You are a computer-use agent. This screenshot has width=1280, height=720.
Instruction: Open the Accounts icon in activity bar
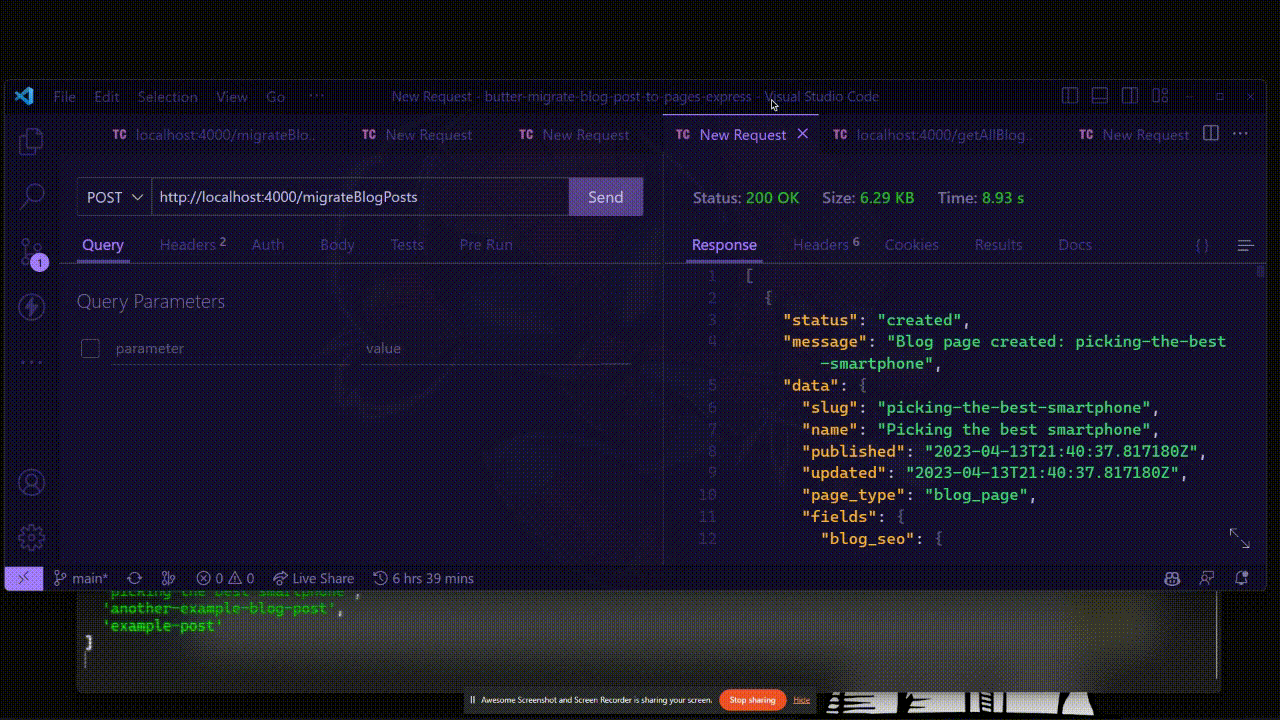(x=31, y=483)
